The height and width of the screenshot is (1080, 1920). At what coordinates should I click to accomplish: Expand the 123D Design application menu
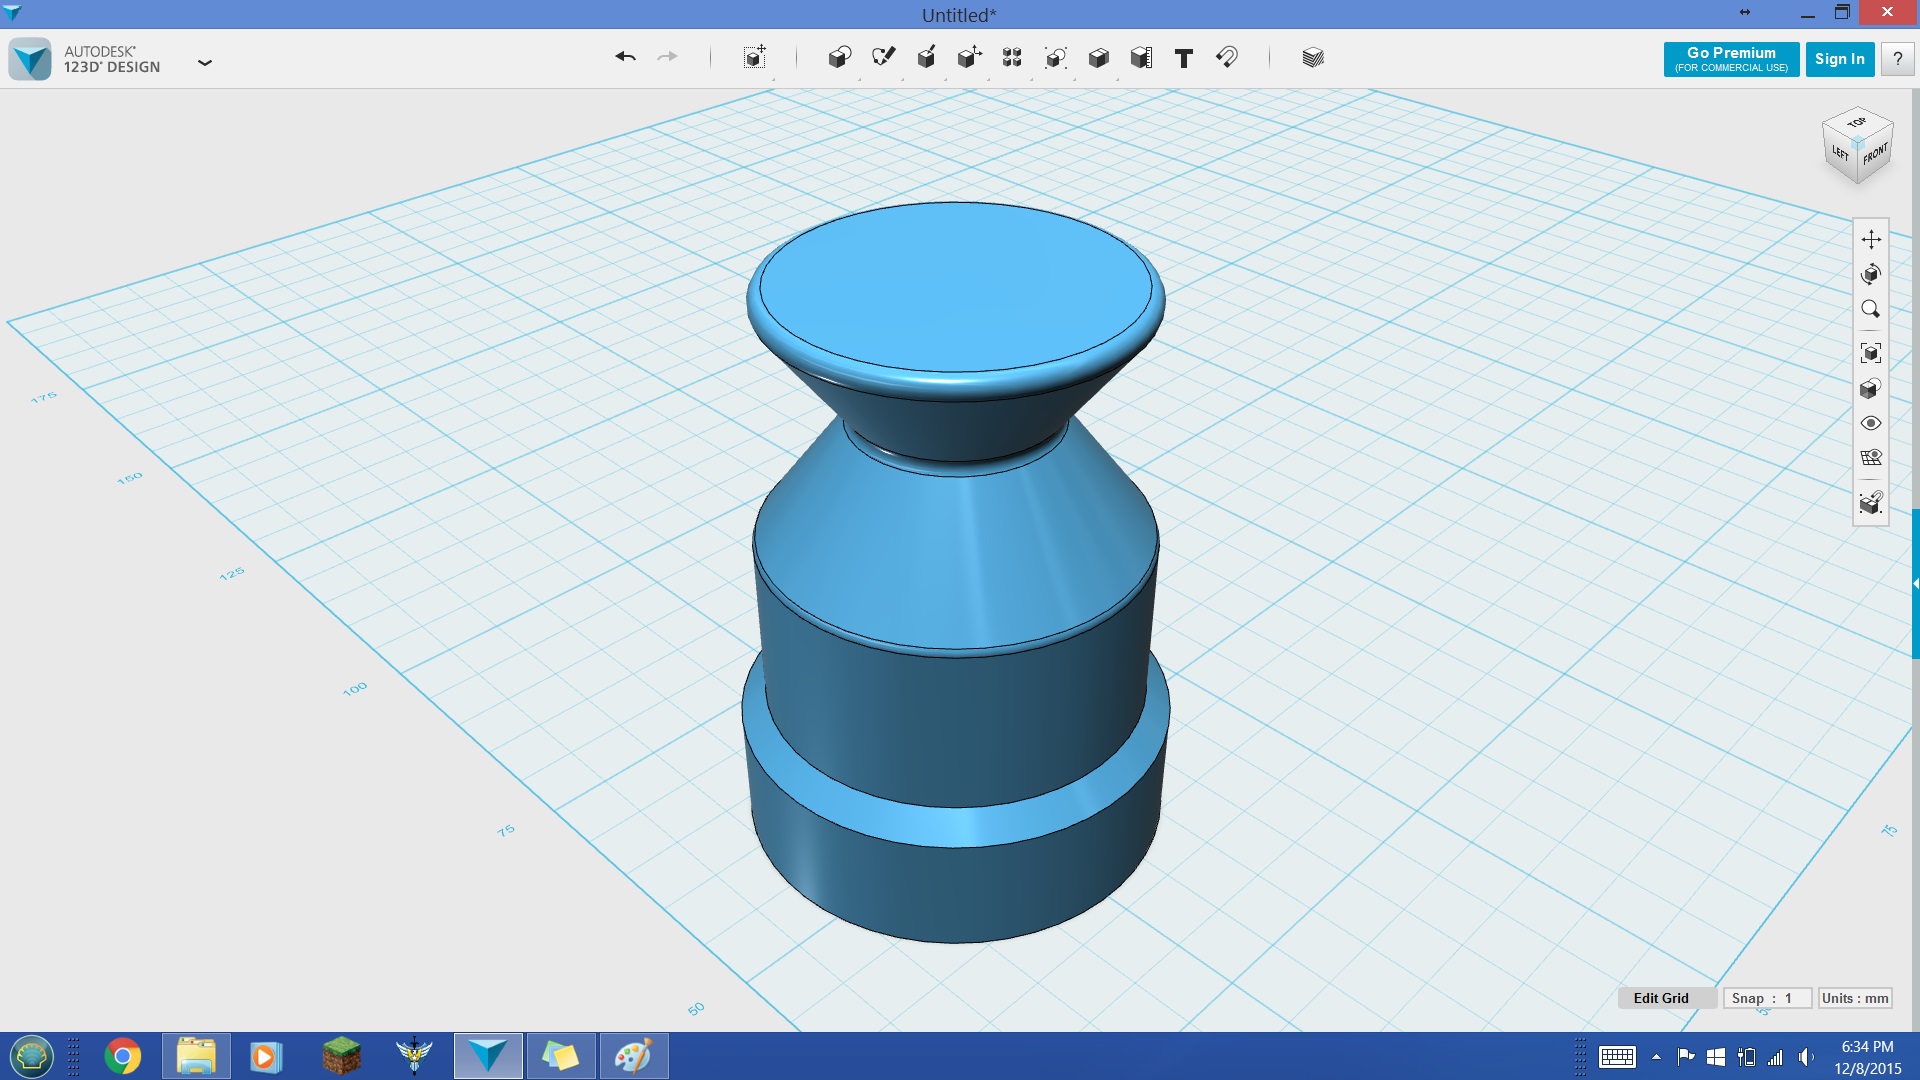click(x=205, y=62)
